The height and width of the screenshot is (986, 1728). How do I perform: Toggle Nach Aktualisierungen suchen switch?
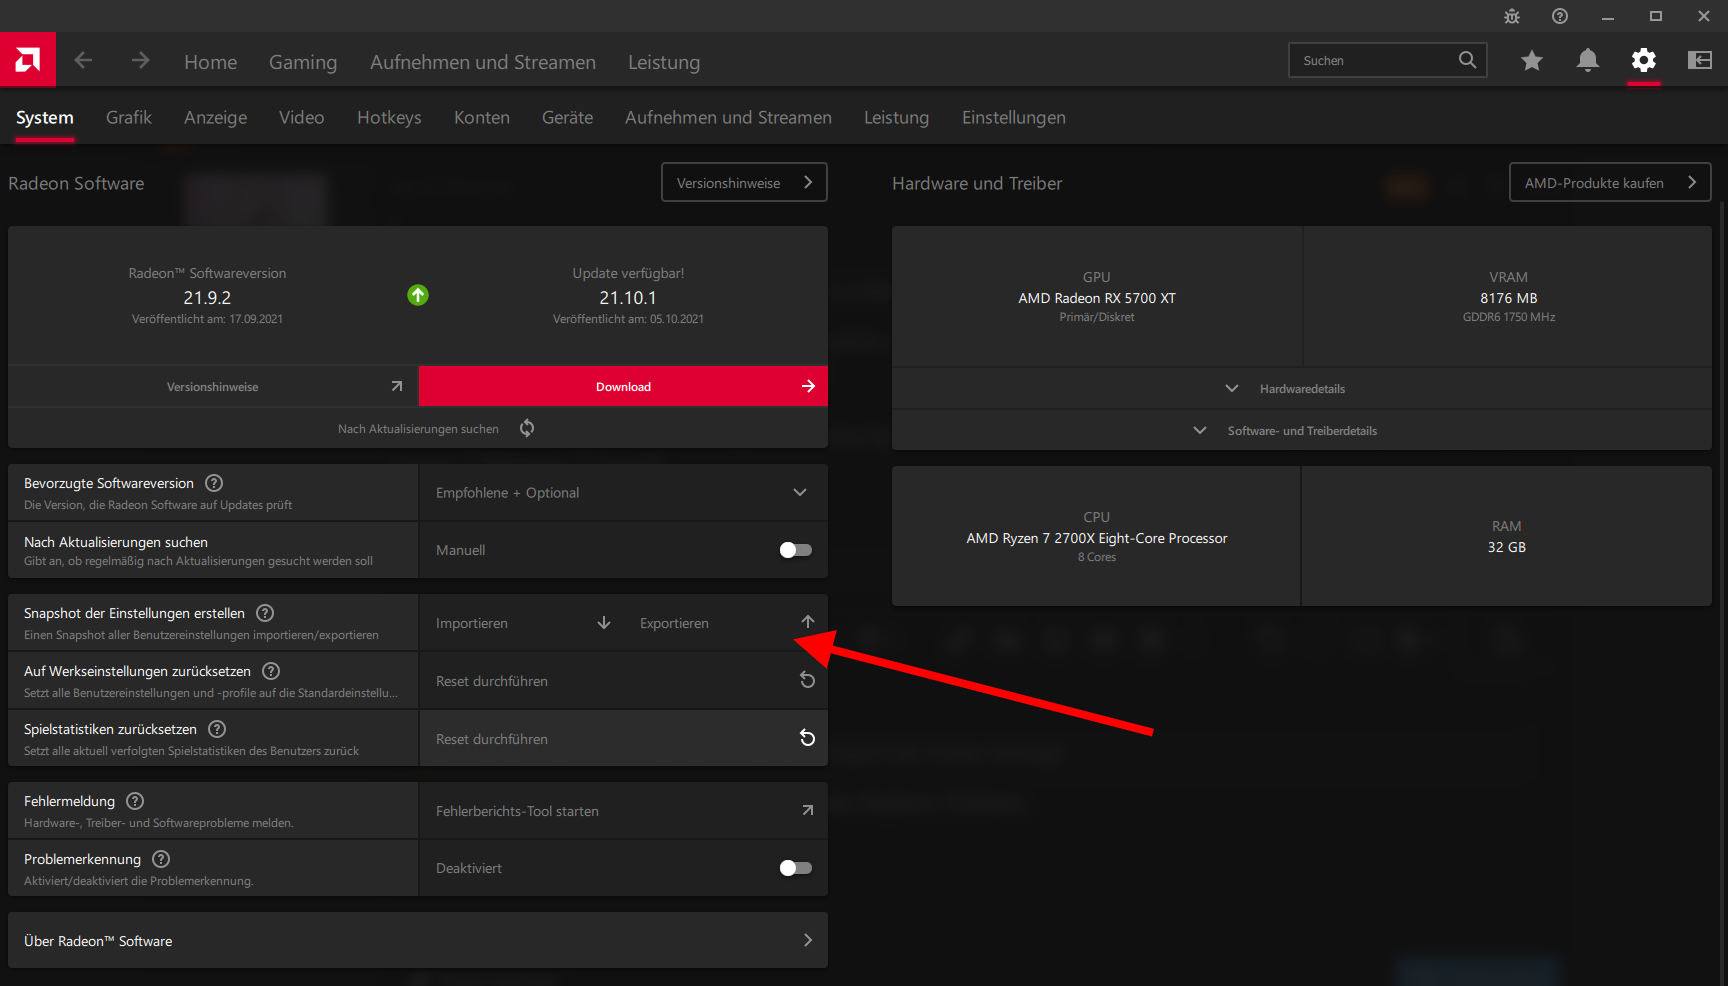click(x=796, y=550)
